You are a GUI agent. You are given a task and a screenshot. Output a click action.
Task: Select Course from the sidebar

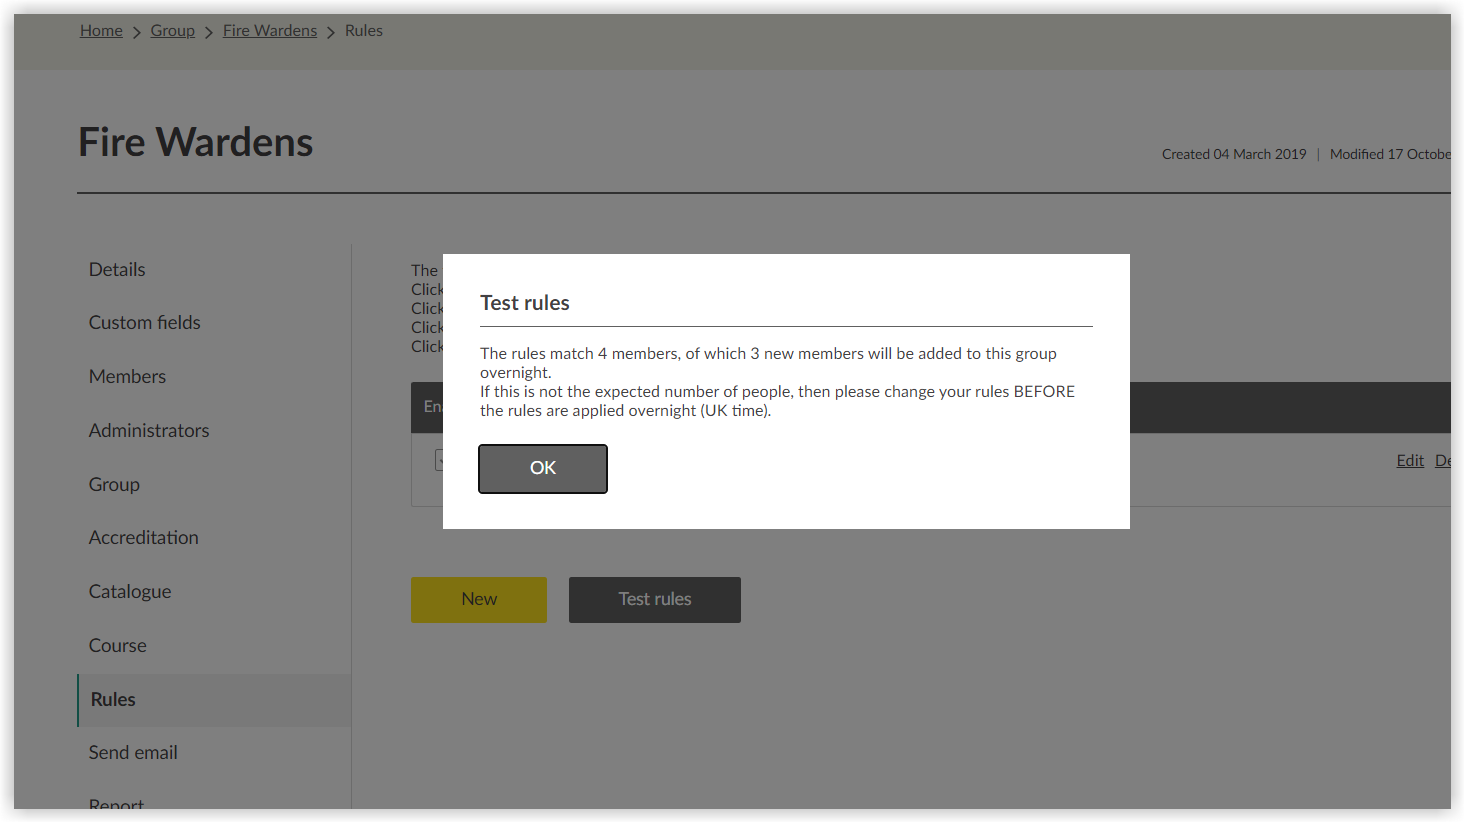click(117, 645)
